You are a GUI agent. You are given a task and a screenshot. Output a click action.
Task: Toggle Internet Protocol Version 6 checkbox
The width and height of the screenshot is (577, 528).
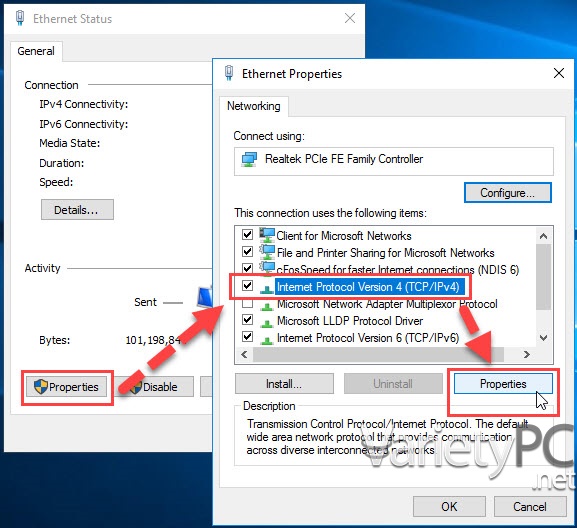(x=247, y=337)
